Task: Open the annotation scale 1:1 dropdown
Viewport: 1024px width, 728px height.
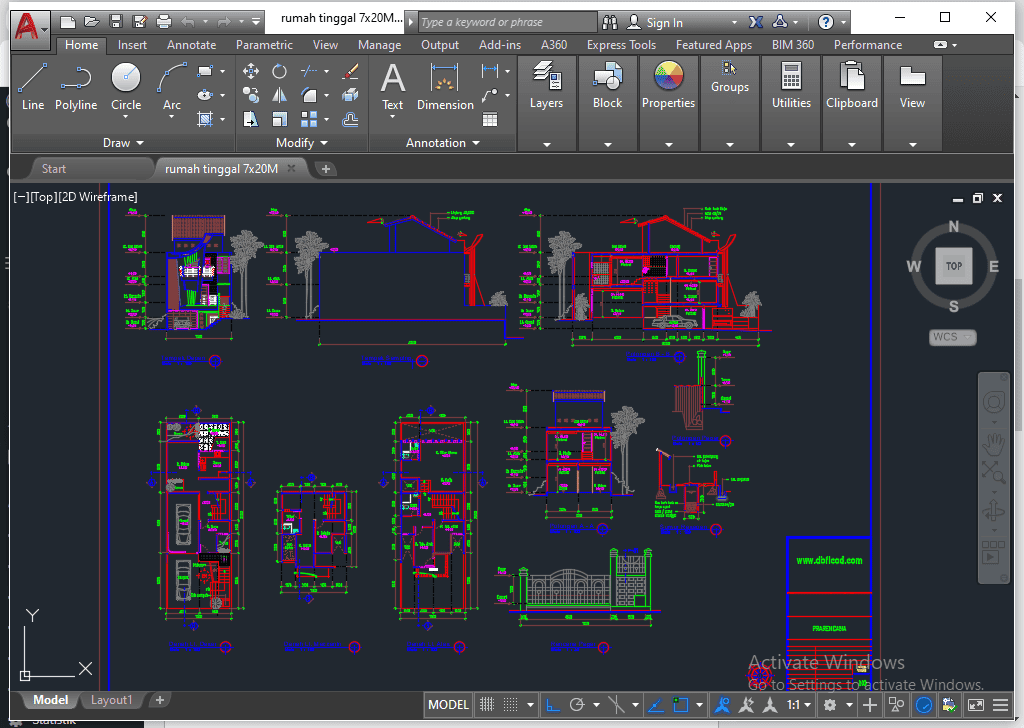Action: (799, 705)
